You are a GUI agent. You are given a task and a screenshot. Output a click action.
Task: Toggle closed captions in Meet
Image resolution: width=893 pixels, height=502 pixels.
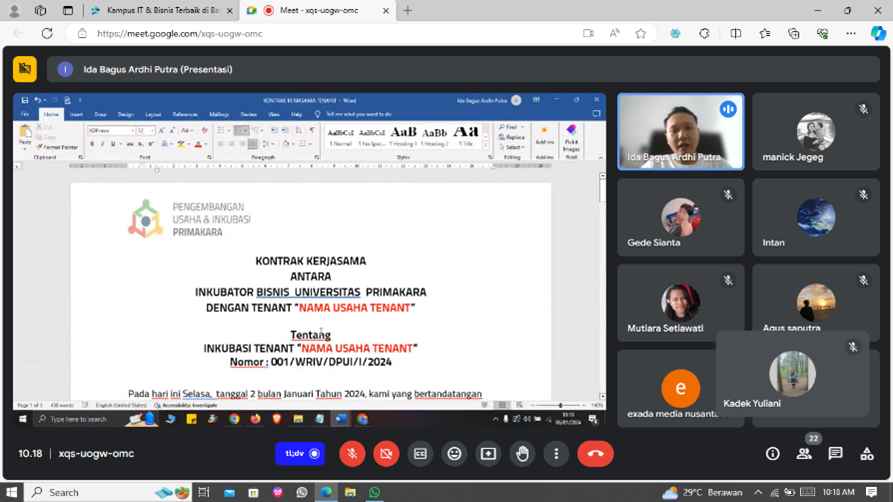pos(420,454)
